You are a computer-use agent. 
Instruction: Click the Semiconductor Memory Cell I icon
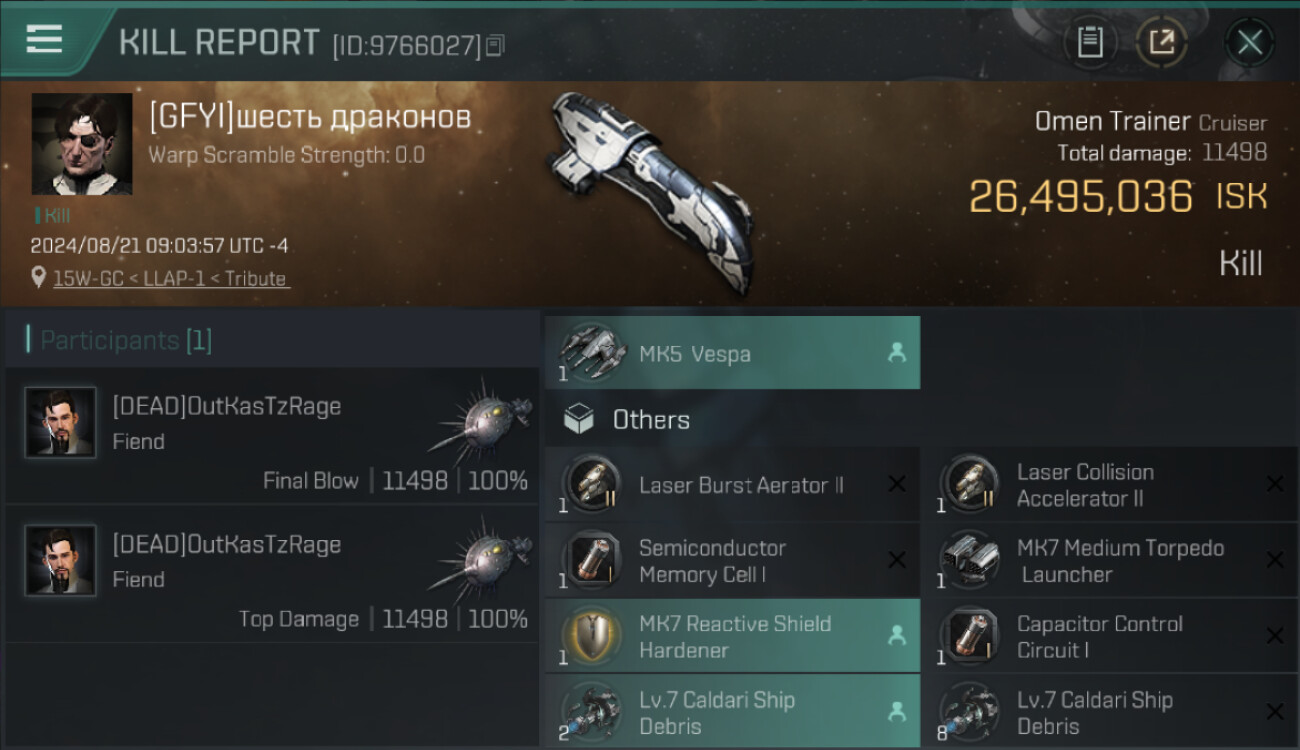(x=592, y=560)
